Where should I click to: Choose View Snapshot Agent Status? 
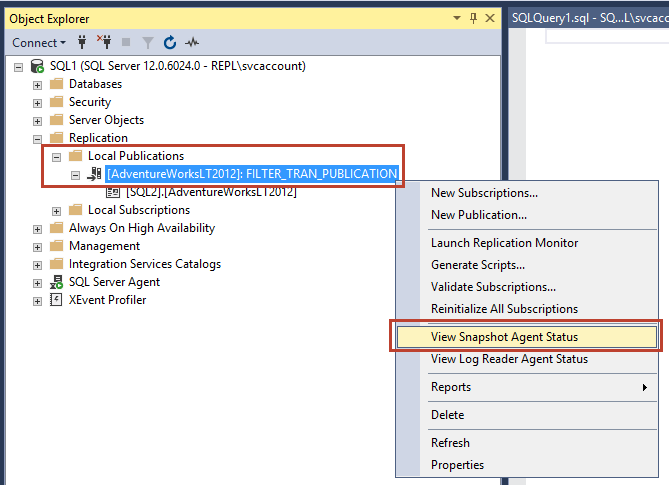(504, 337)
